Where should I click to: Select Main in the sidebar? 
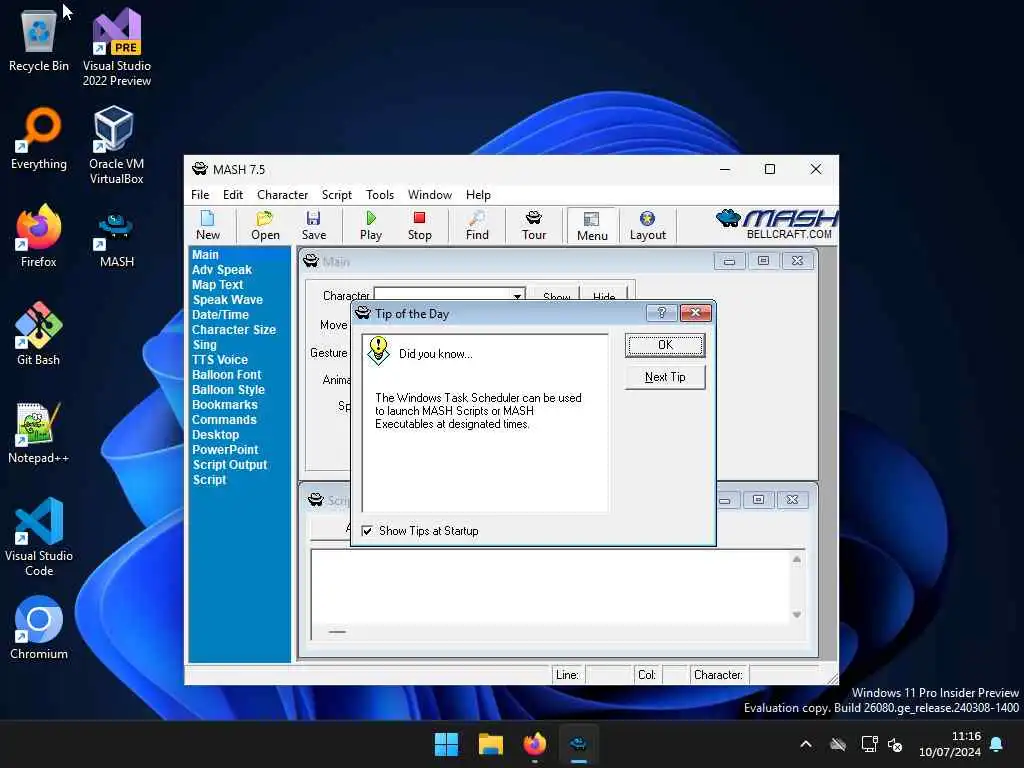[205, 255]
